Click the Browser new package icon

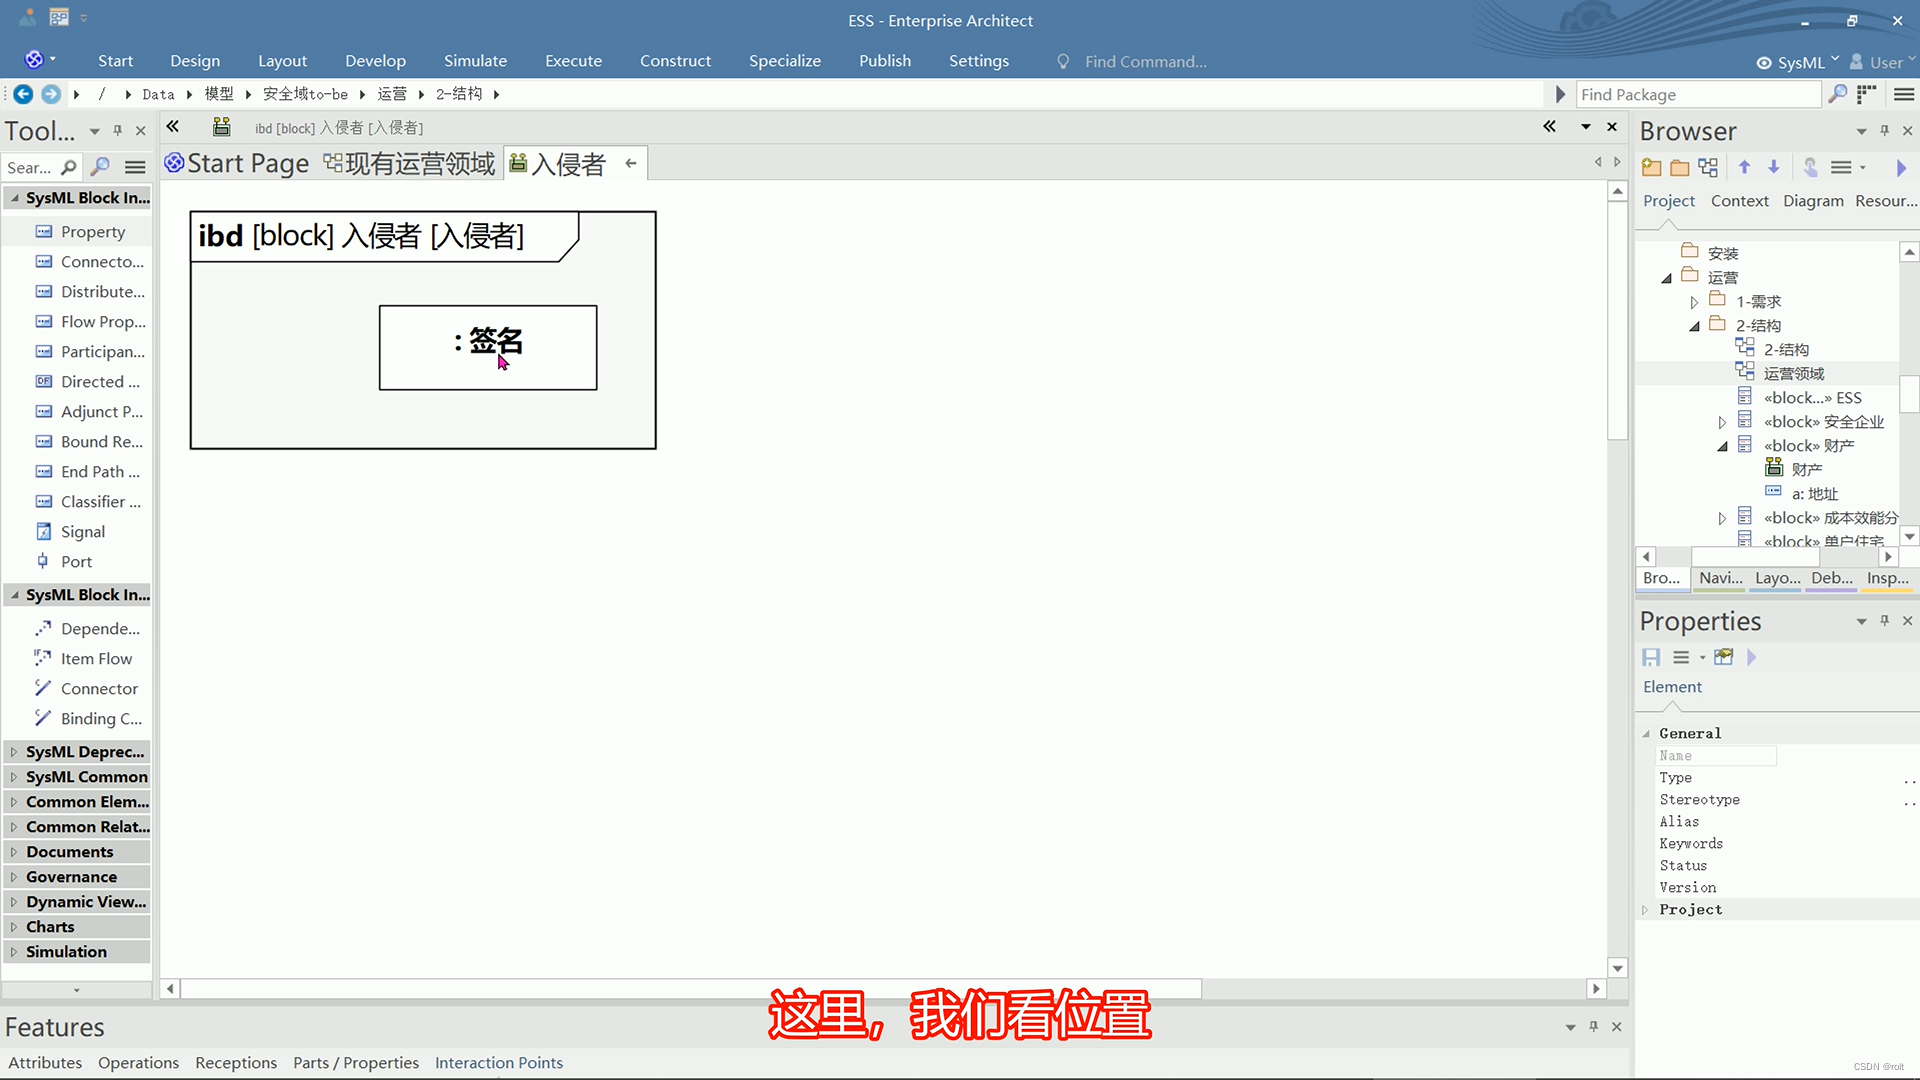[x=1651, y=168]
